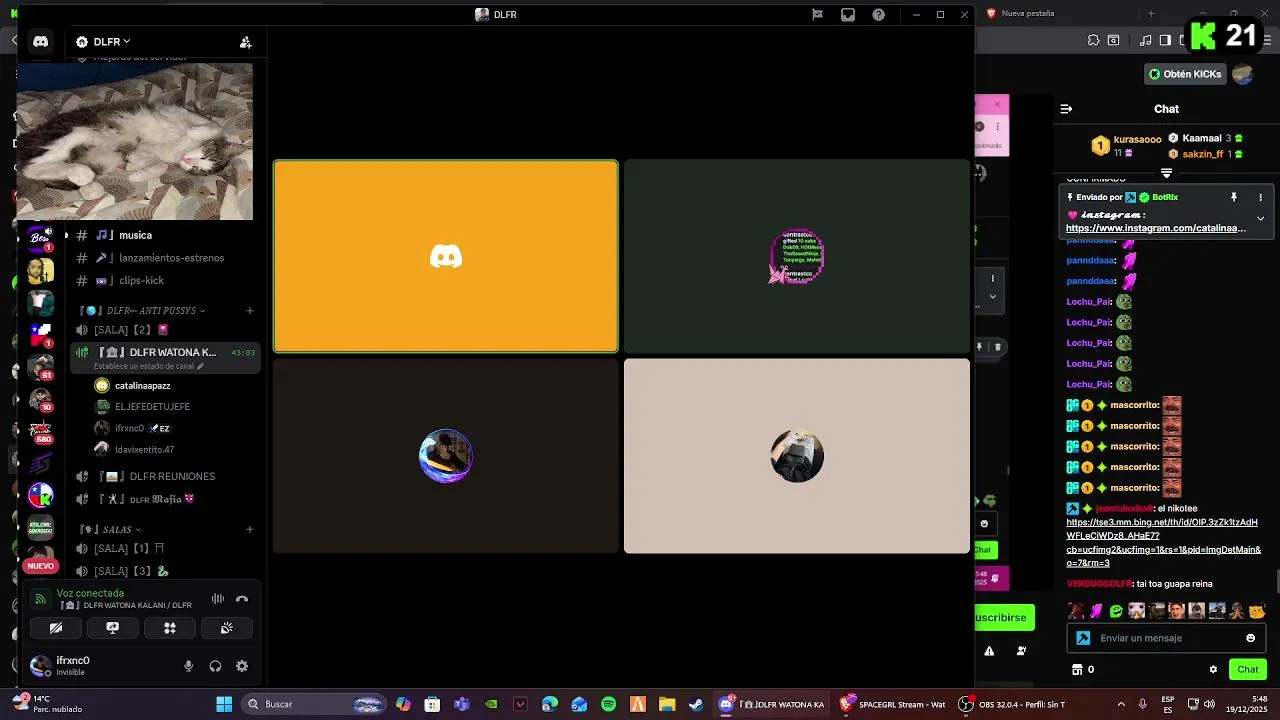Open activities launcher icon in voice panel

pyautogui.click(x=170, y=628)
